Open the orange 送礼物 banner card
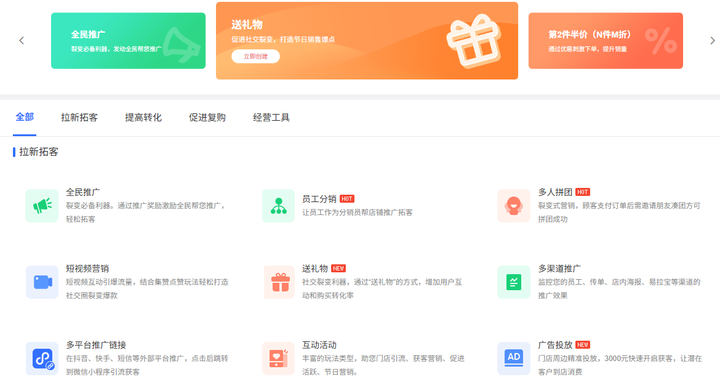Image resolution: width=720 pixels, height=390 pixels. click(367, 40)
